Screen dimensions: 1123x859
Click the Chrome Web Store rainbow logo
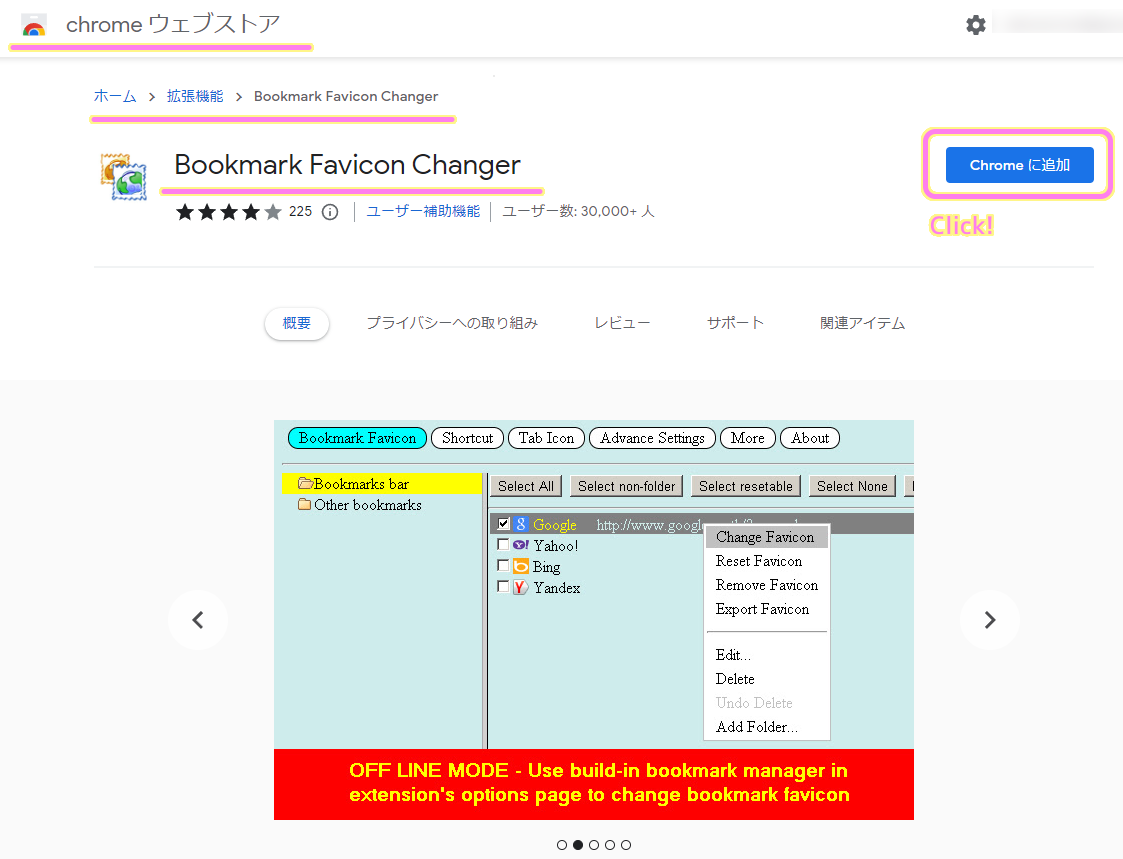click(x=34, y=26)
